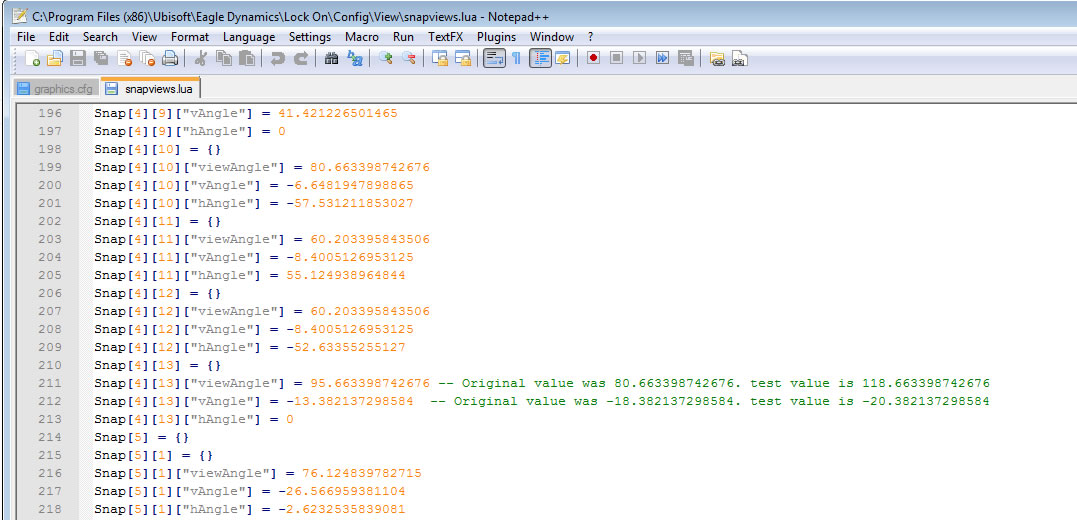Click Notepad++ title bar app icon
Image resolution: width=1077 pixels, height=520 pixels.
20,16
